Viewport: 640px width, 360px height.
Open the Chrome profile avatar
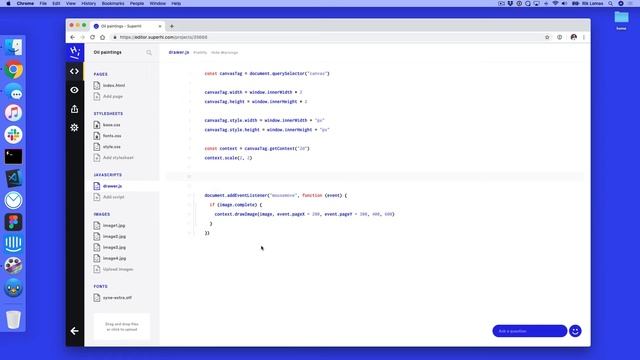(573, 37)
